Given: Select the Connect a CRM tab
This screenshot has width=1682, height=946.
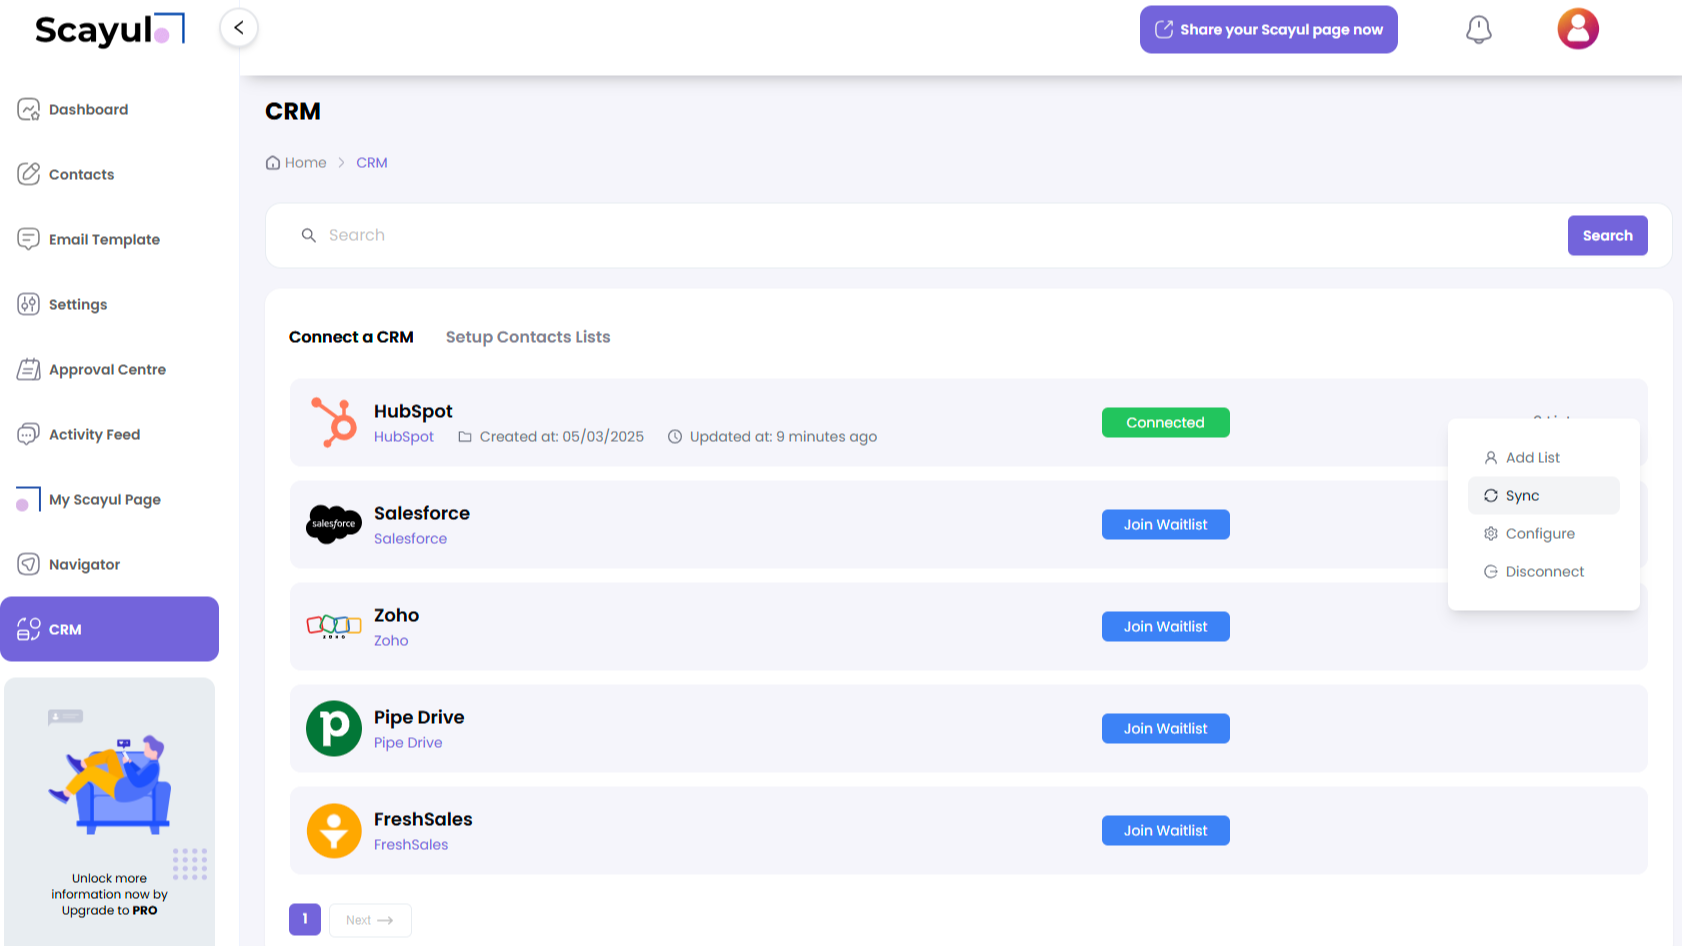Looking at the screenshot, I should [351, 337].
